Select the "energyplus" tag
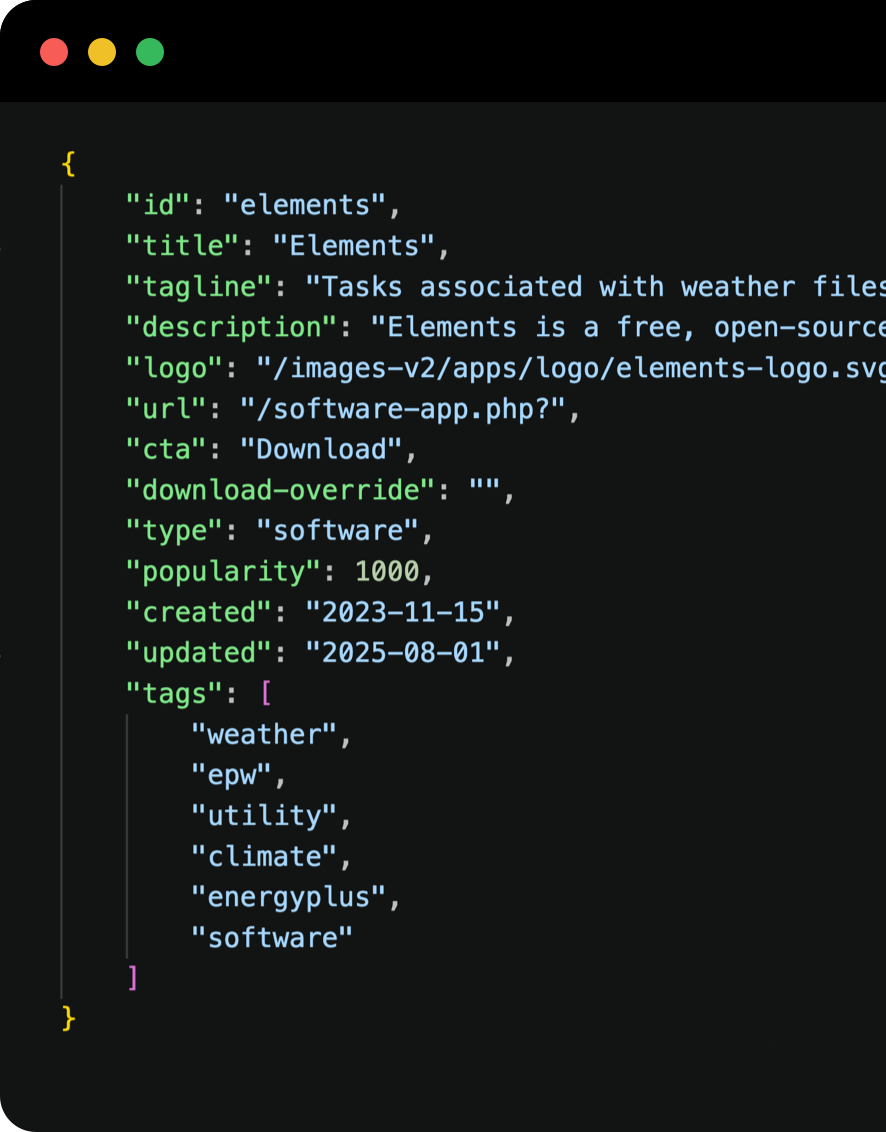The image size is (886, 1132). coord(289,897)
